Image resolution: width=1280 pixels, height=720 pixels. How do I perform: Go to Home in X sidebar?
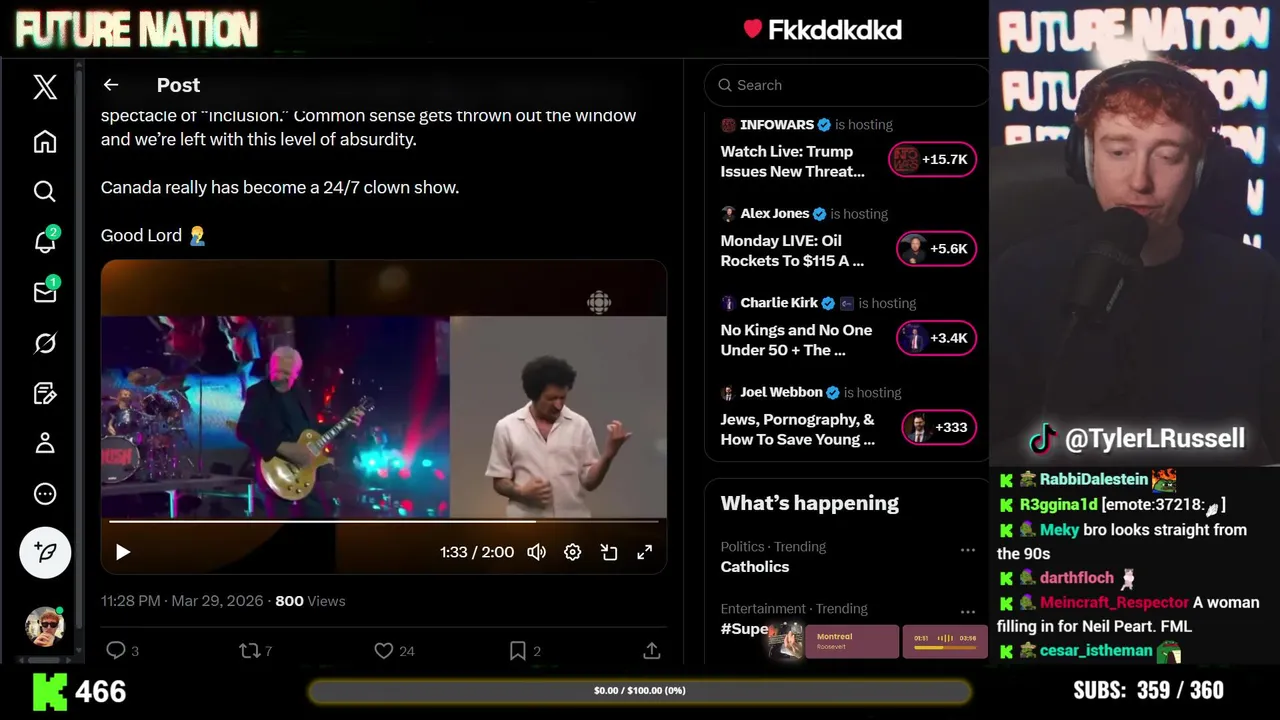click(45, 141)
